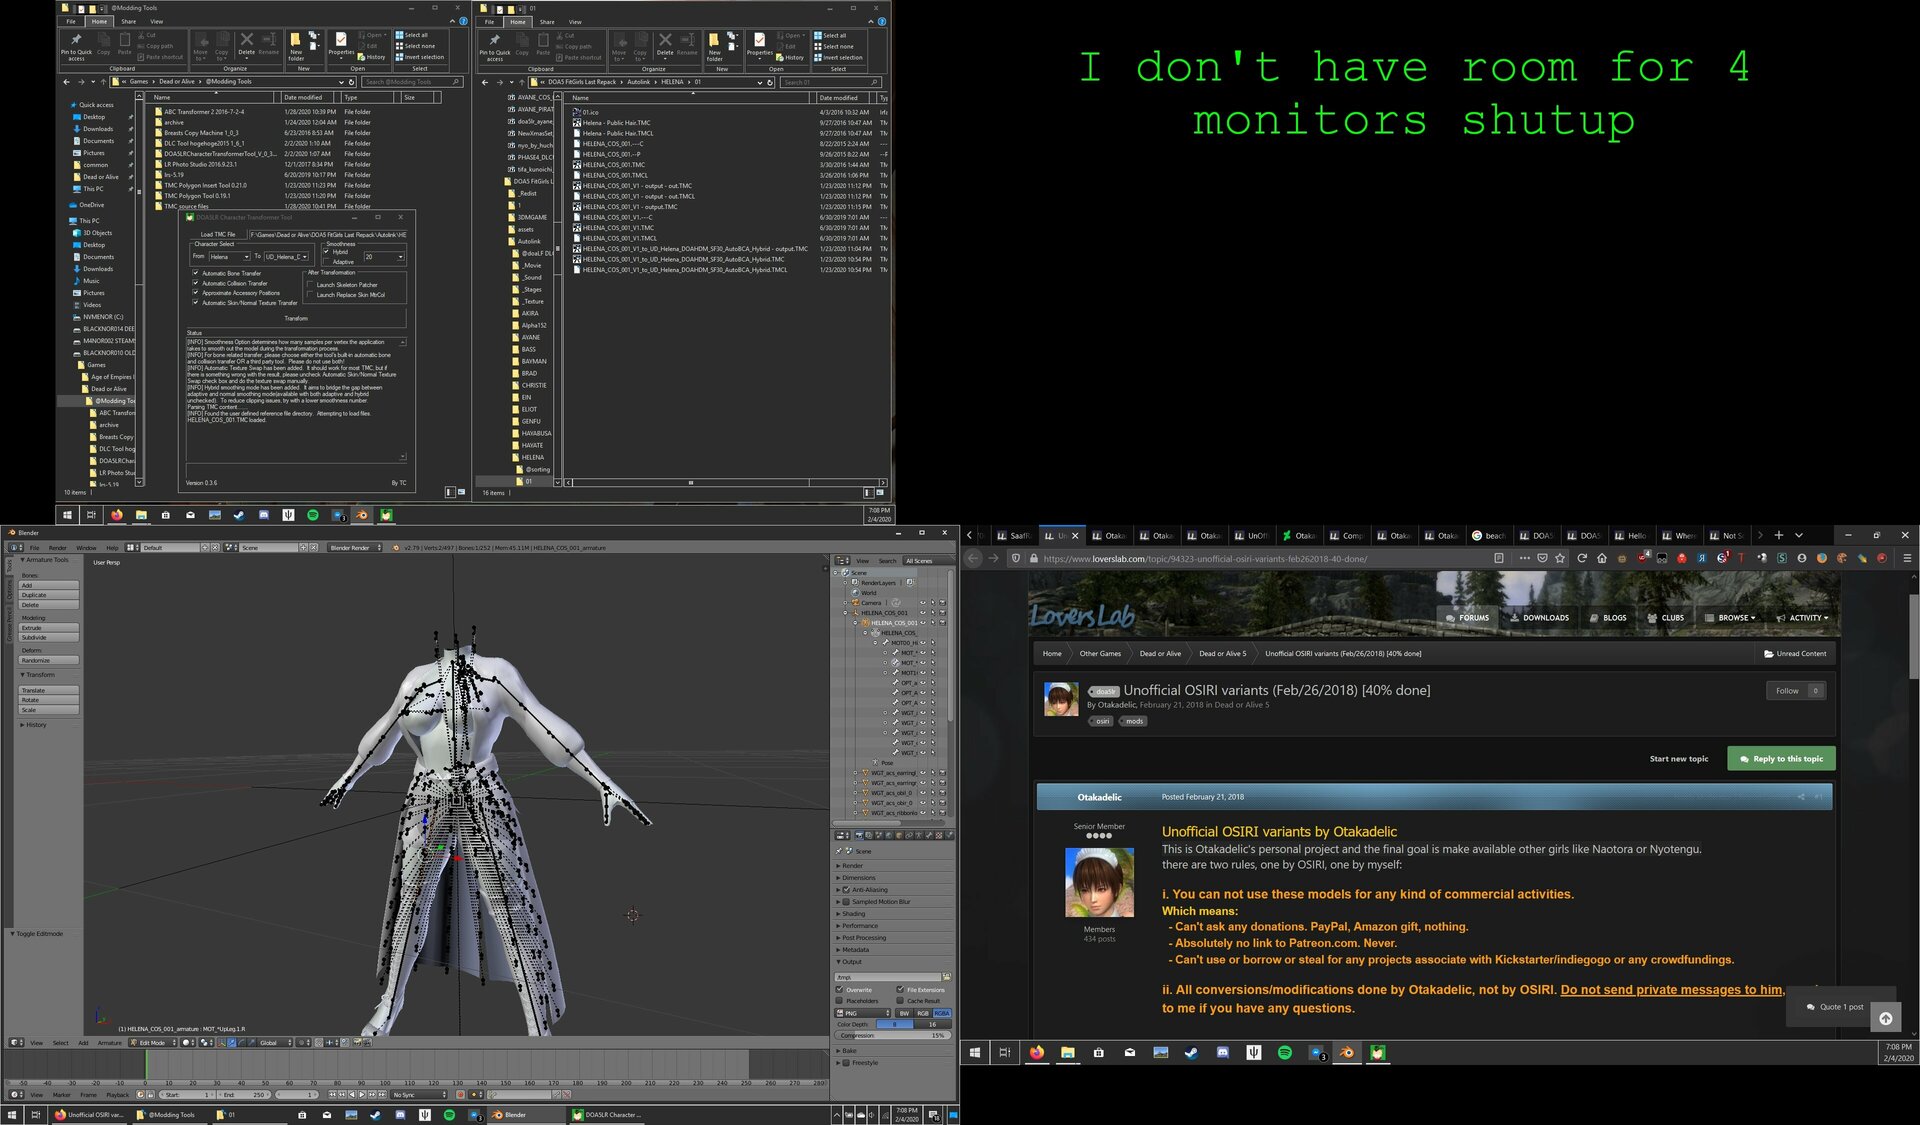The width and height of the screenshot is (1920, 1125).
Task: Toggle Automatic Collision Transfer checkbox
Action: (x=196, y=283)
